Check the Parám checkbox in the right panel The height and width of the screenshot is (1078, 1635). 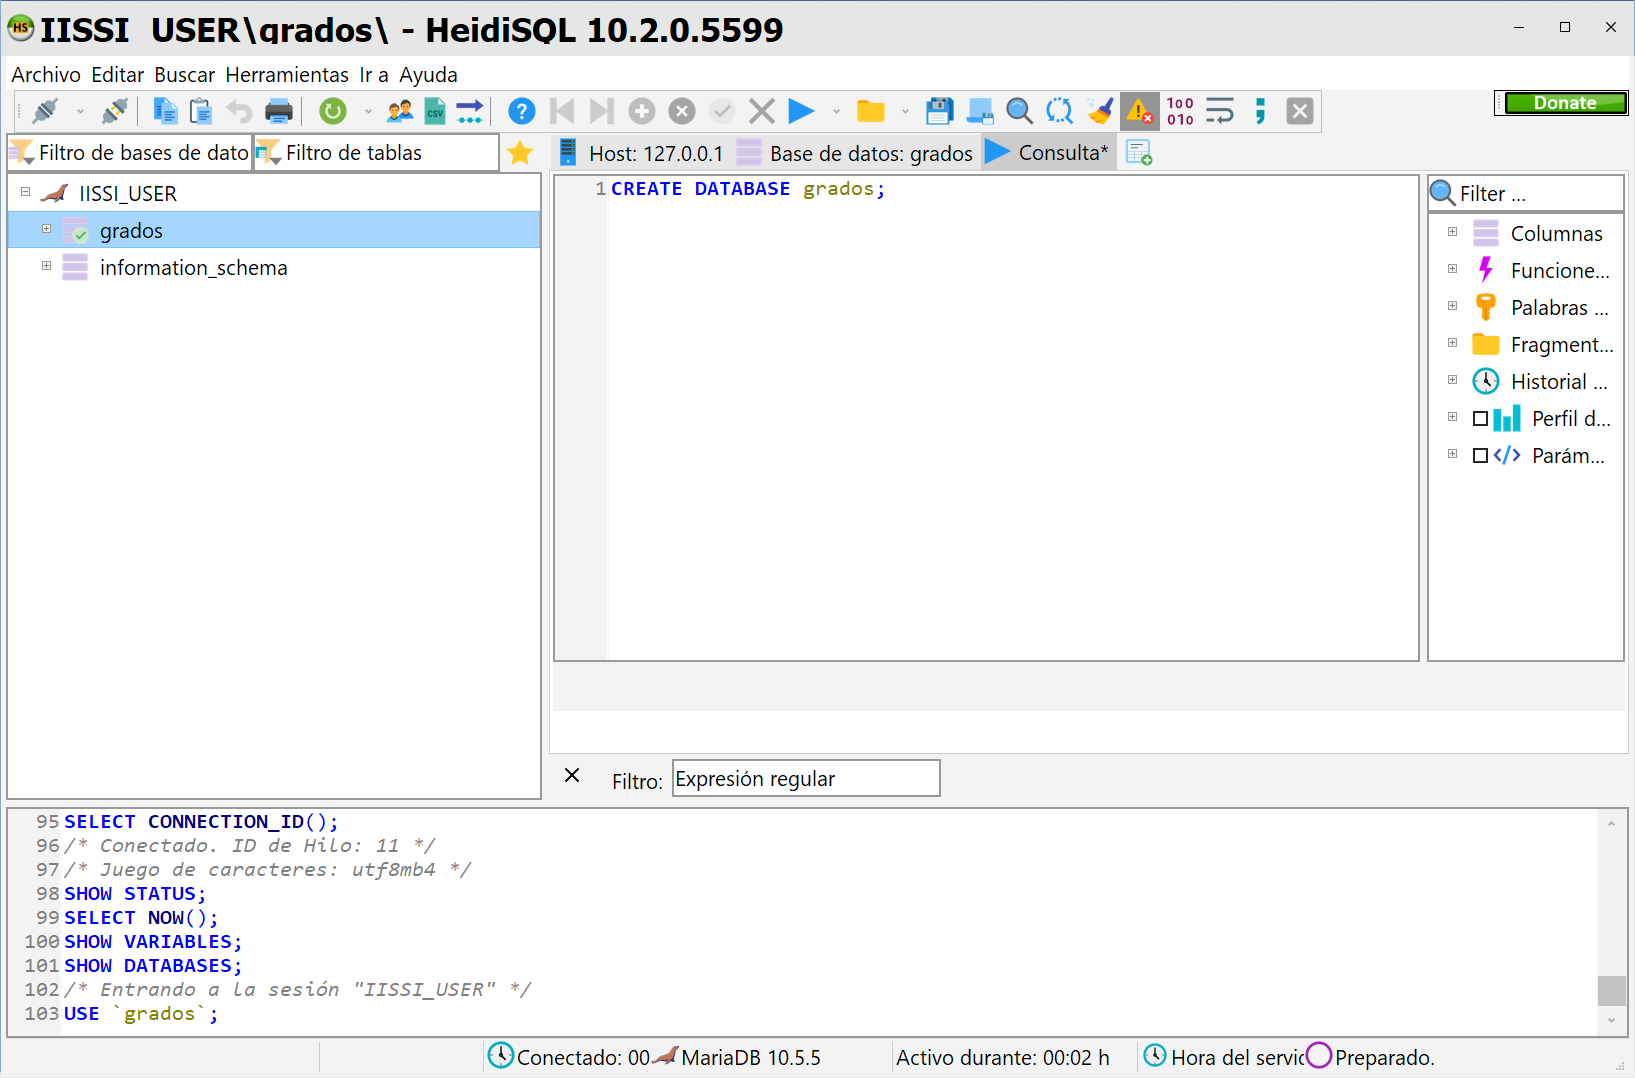point(1482,455)
